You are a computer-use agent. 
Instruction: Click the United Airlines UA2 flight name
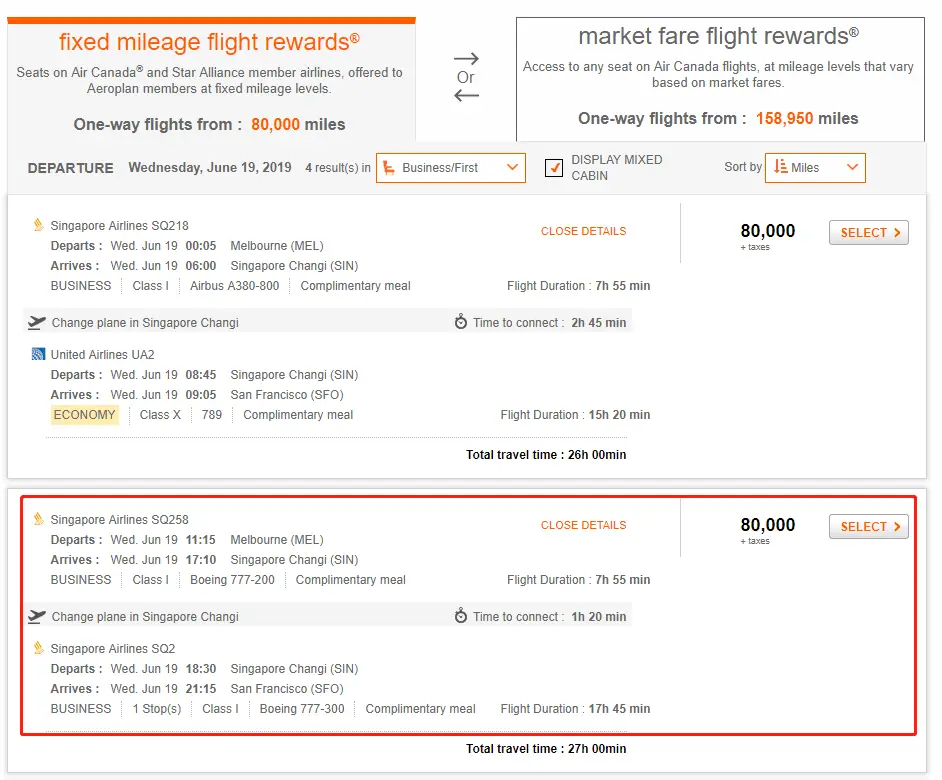[x=103, y=355]
